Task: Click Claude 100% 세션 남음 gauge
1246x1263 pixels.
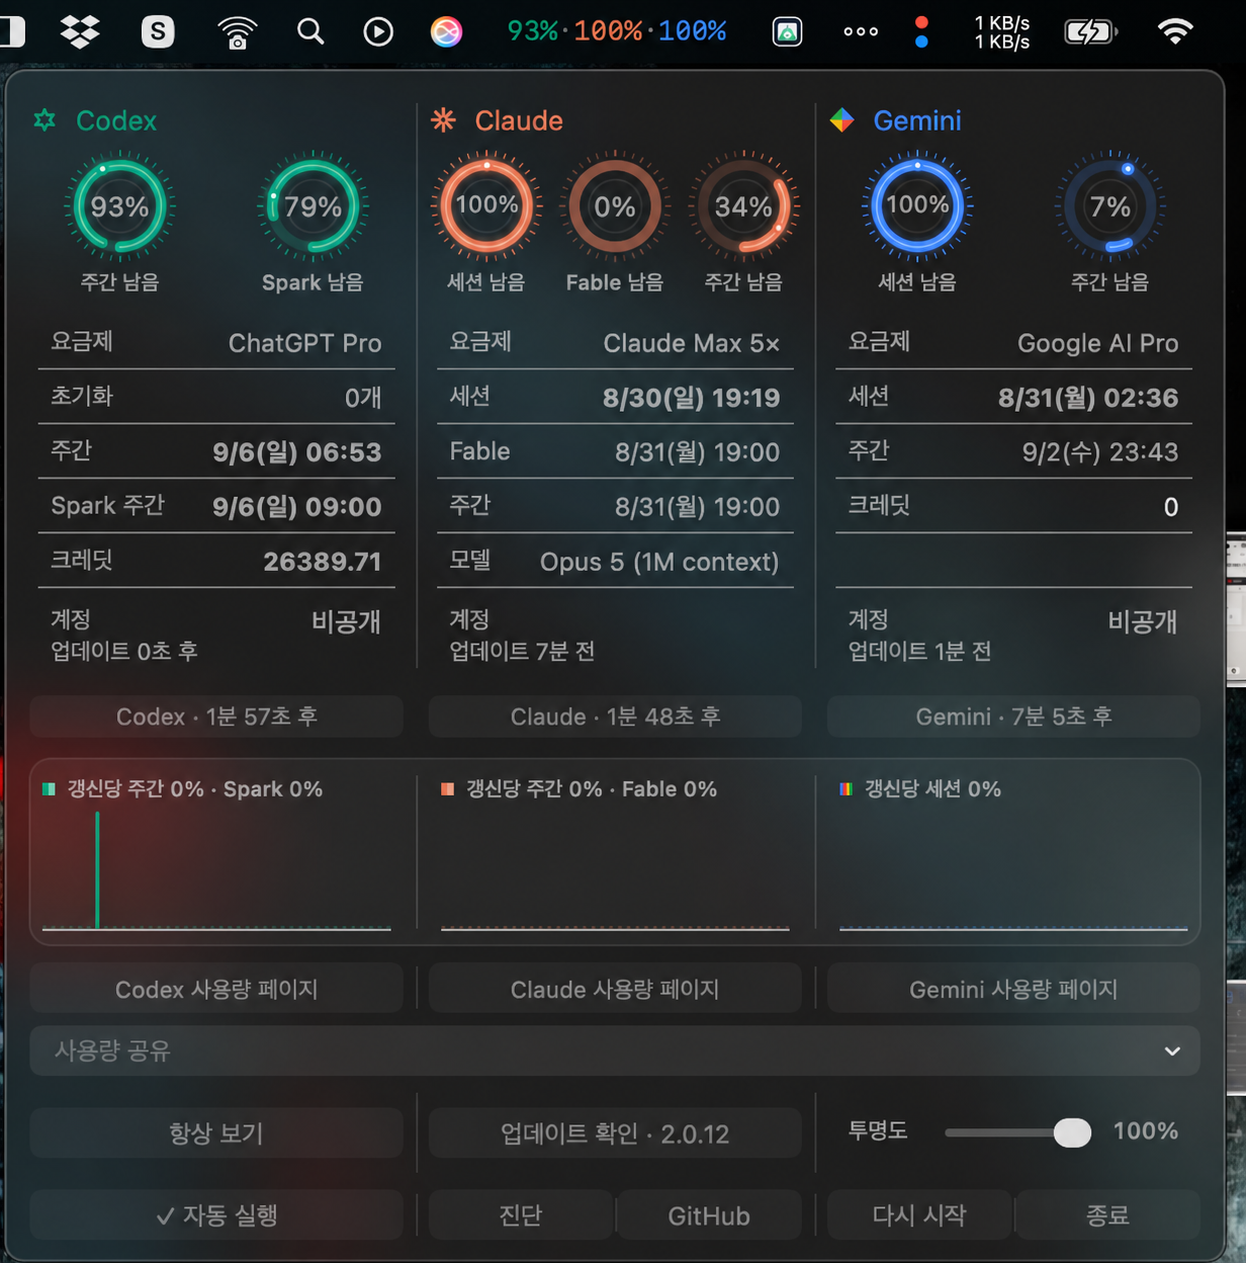Action: [486, 207]
